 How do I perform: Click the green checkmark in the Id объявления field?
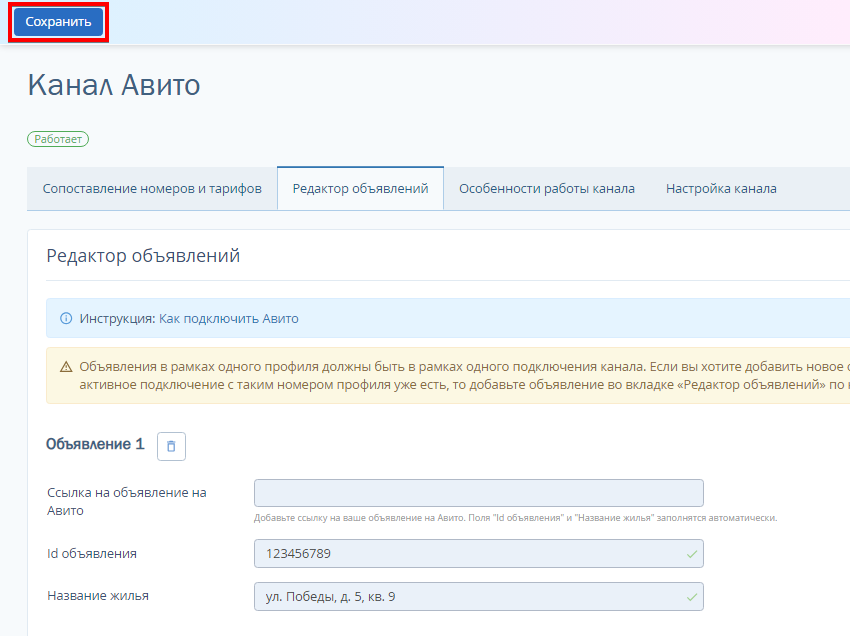[x=692, y=554]
